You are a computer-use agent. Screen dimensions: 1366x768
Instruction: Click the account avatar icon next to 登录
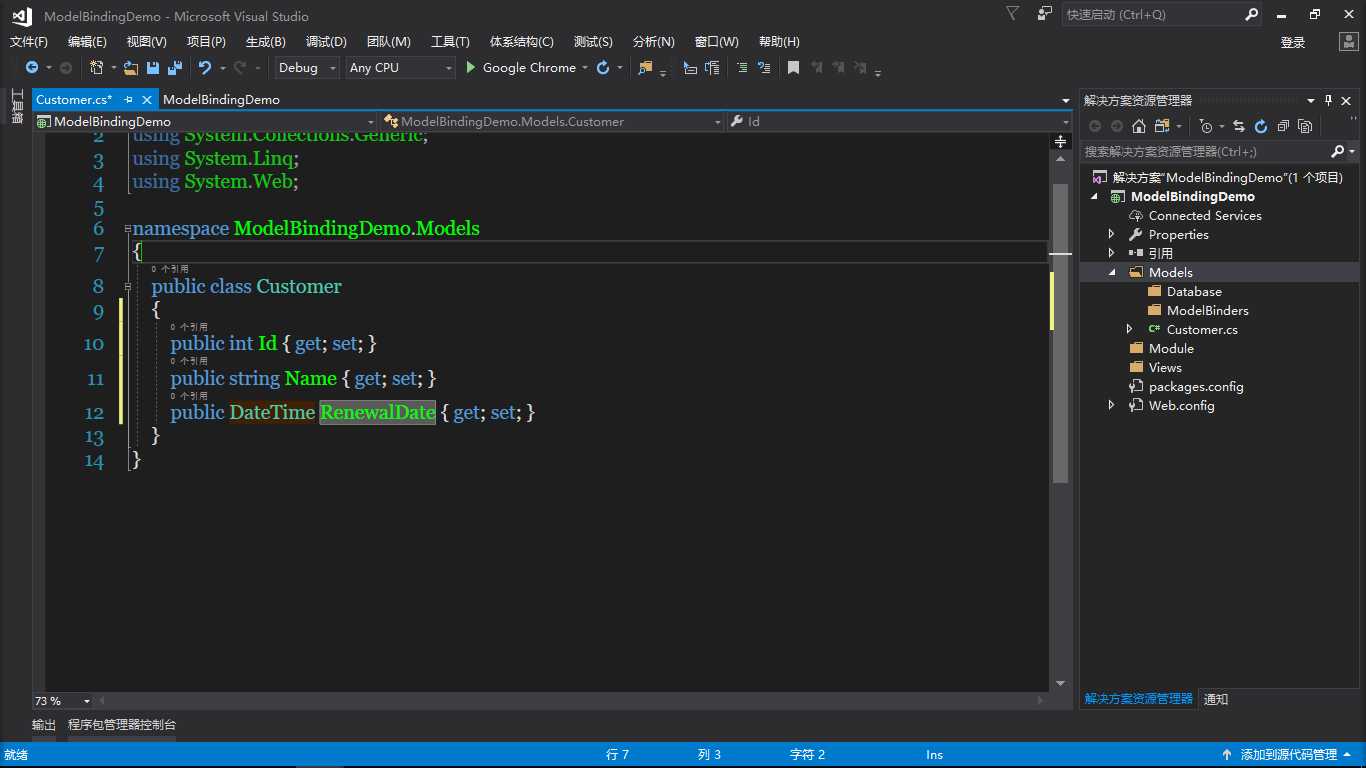tap(1349, 42)
